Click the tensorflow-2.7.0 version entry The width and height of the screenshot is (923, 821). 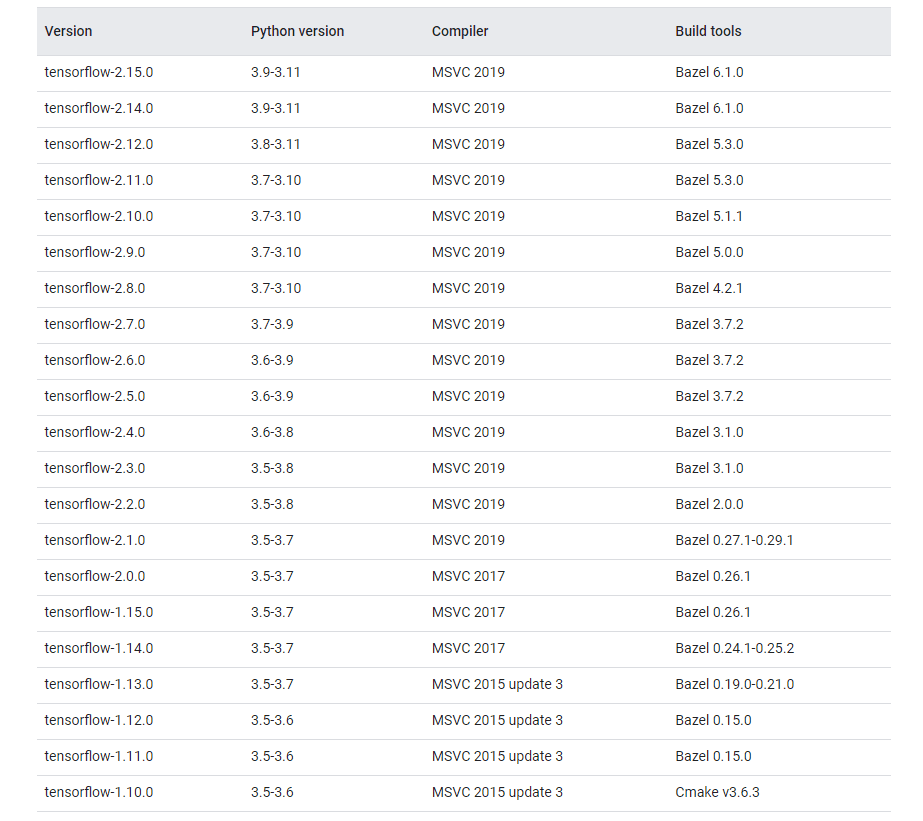[95, 324]
